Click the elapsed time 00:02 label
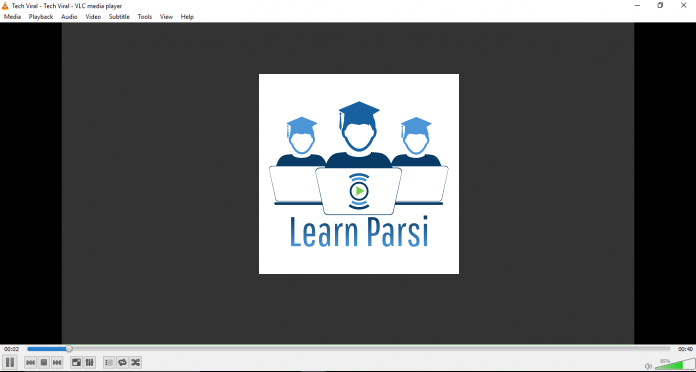 pos(12,349)
